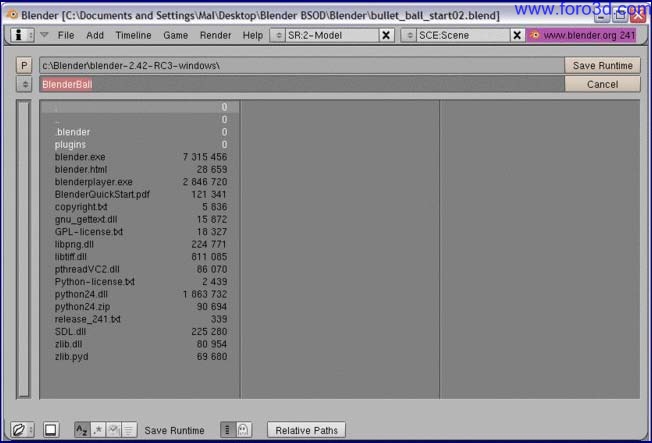The image size is (652, 443).
Task: Toggle the Relative Paths button
Action: [306, 430]
